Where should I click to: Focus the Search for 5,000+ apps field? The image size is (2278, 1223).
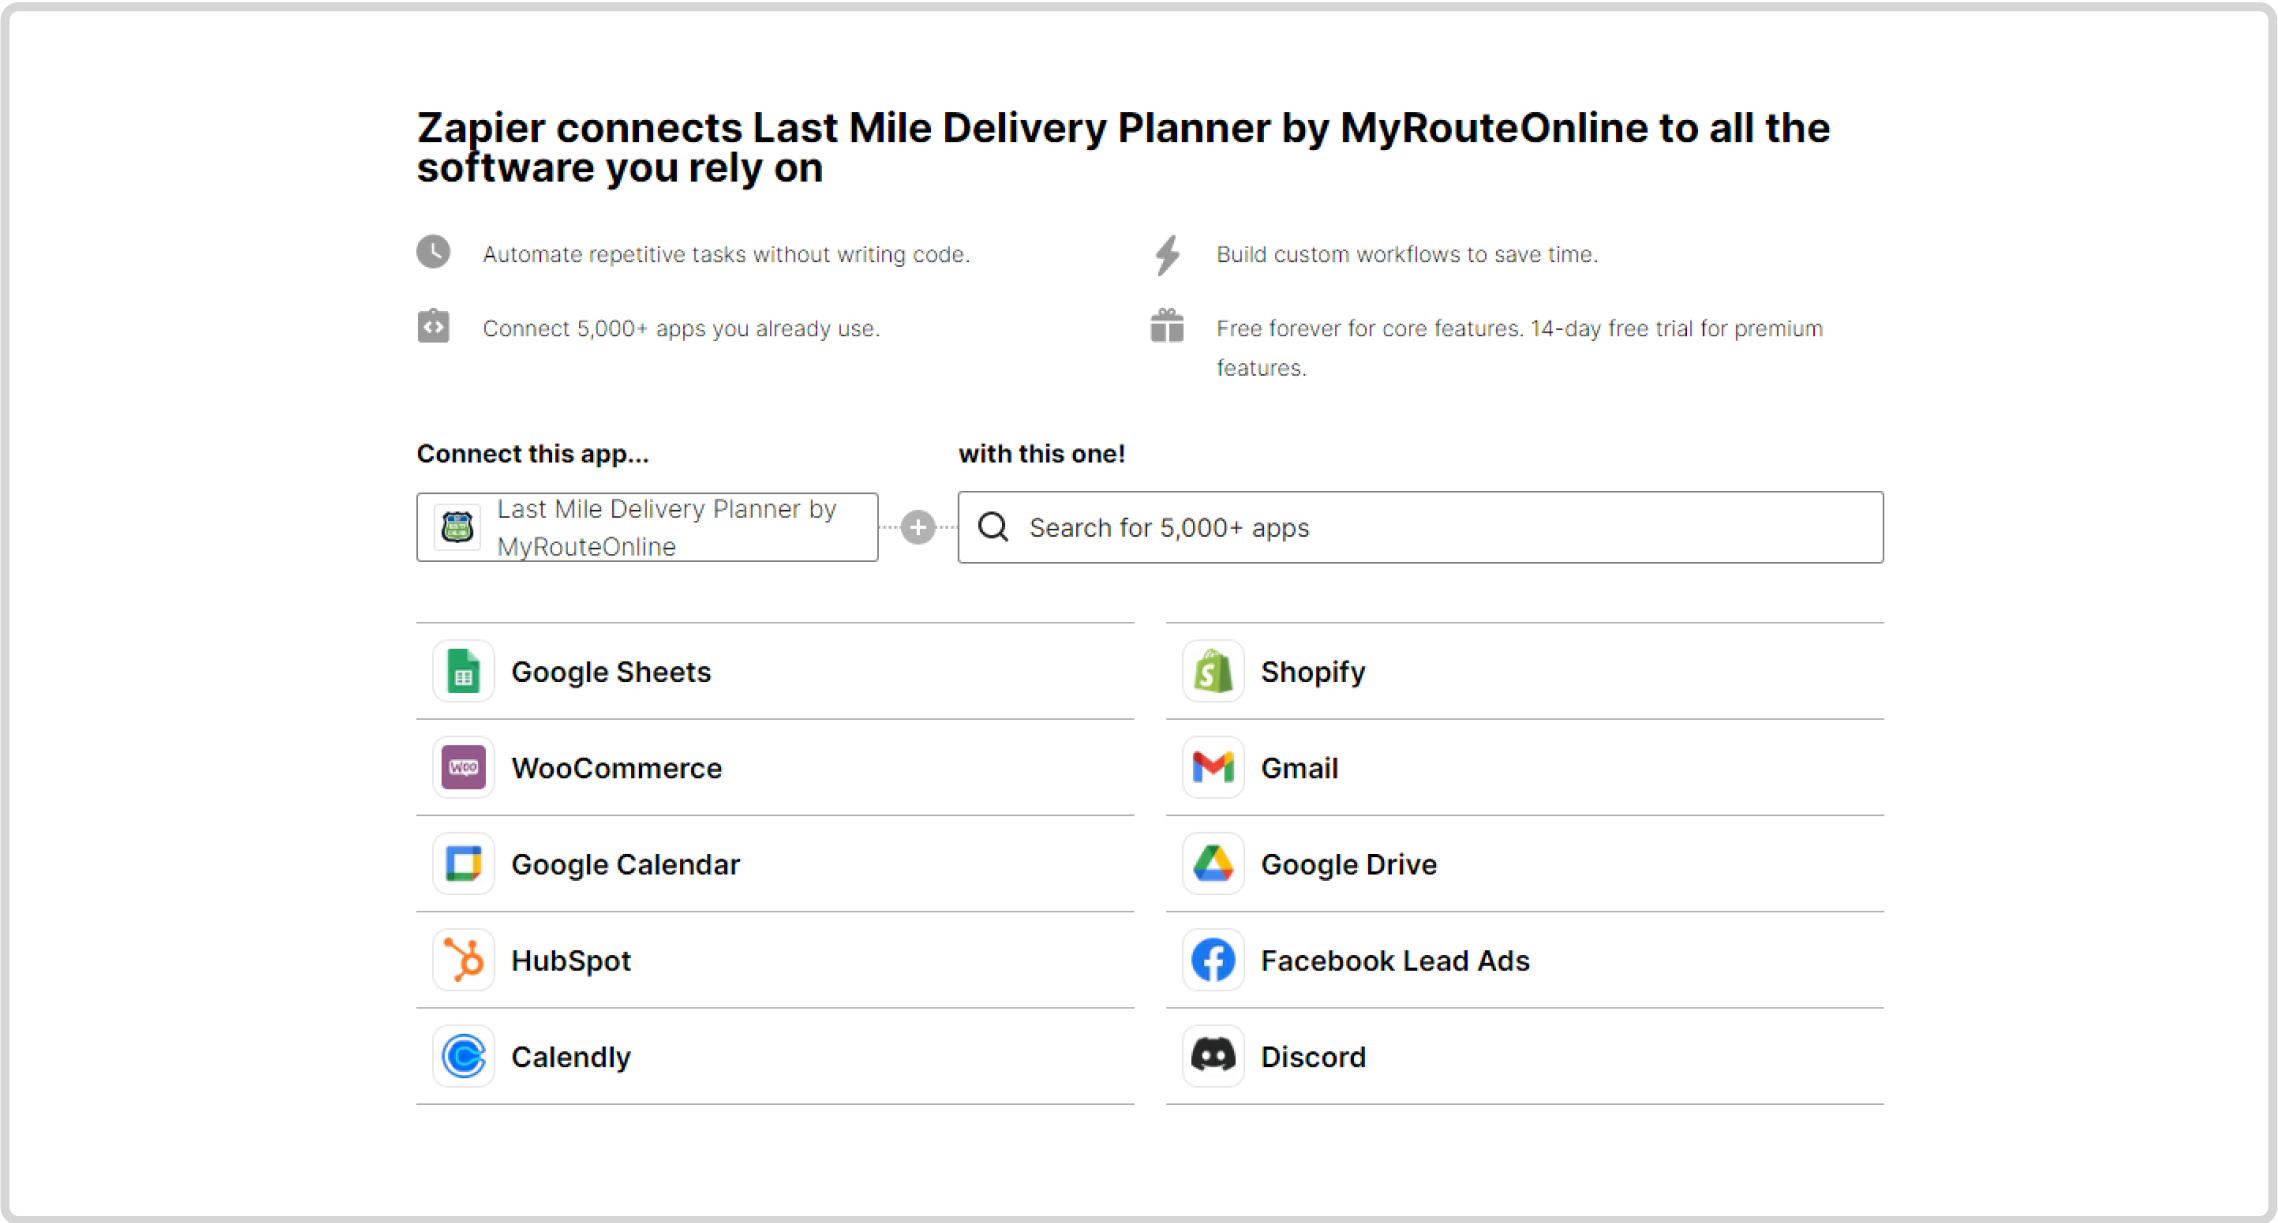click(1420, 527)
